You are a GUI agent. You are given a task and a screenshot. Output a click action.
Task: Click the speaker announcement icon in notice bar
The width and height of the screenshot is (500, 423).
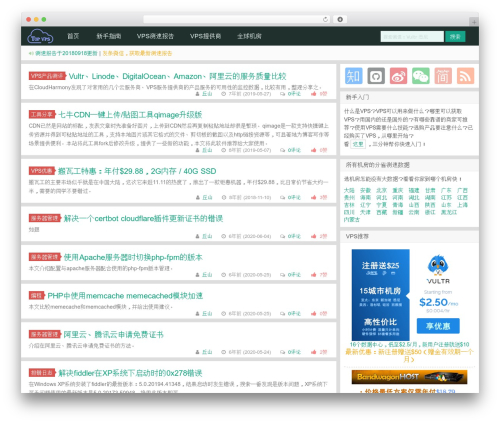tap(31, 53)
